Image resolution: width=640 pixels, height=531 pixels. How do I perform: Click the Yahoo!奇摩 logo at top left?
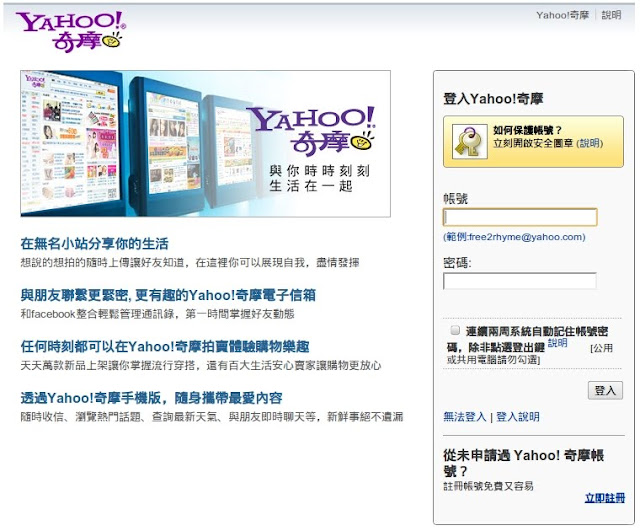point(71,32)
